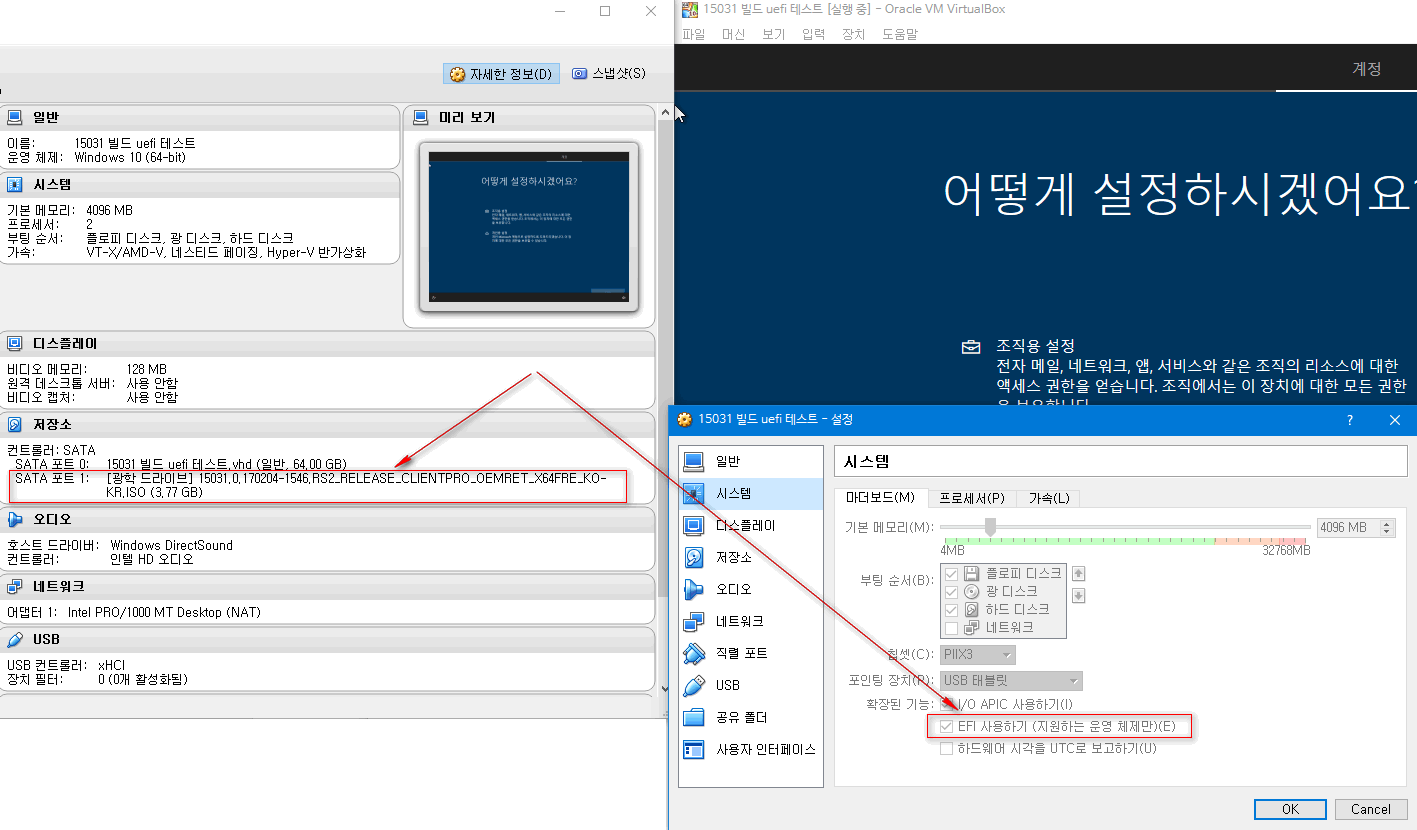Click 자세한 정보(D) button

(501, 74)
